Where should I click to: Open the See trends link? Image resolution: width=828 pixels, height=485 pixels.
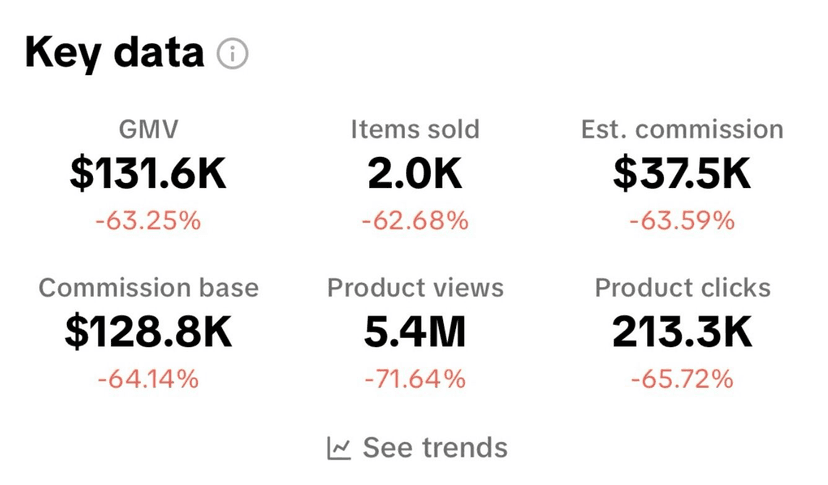434,448
